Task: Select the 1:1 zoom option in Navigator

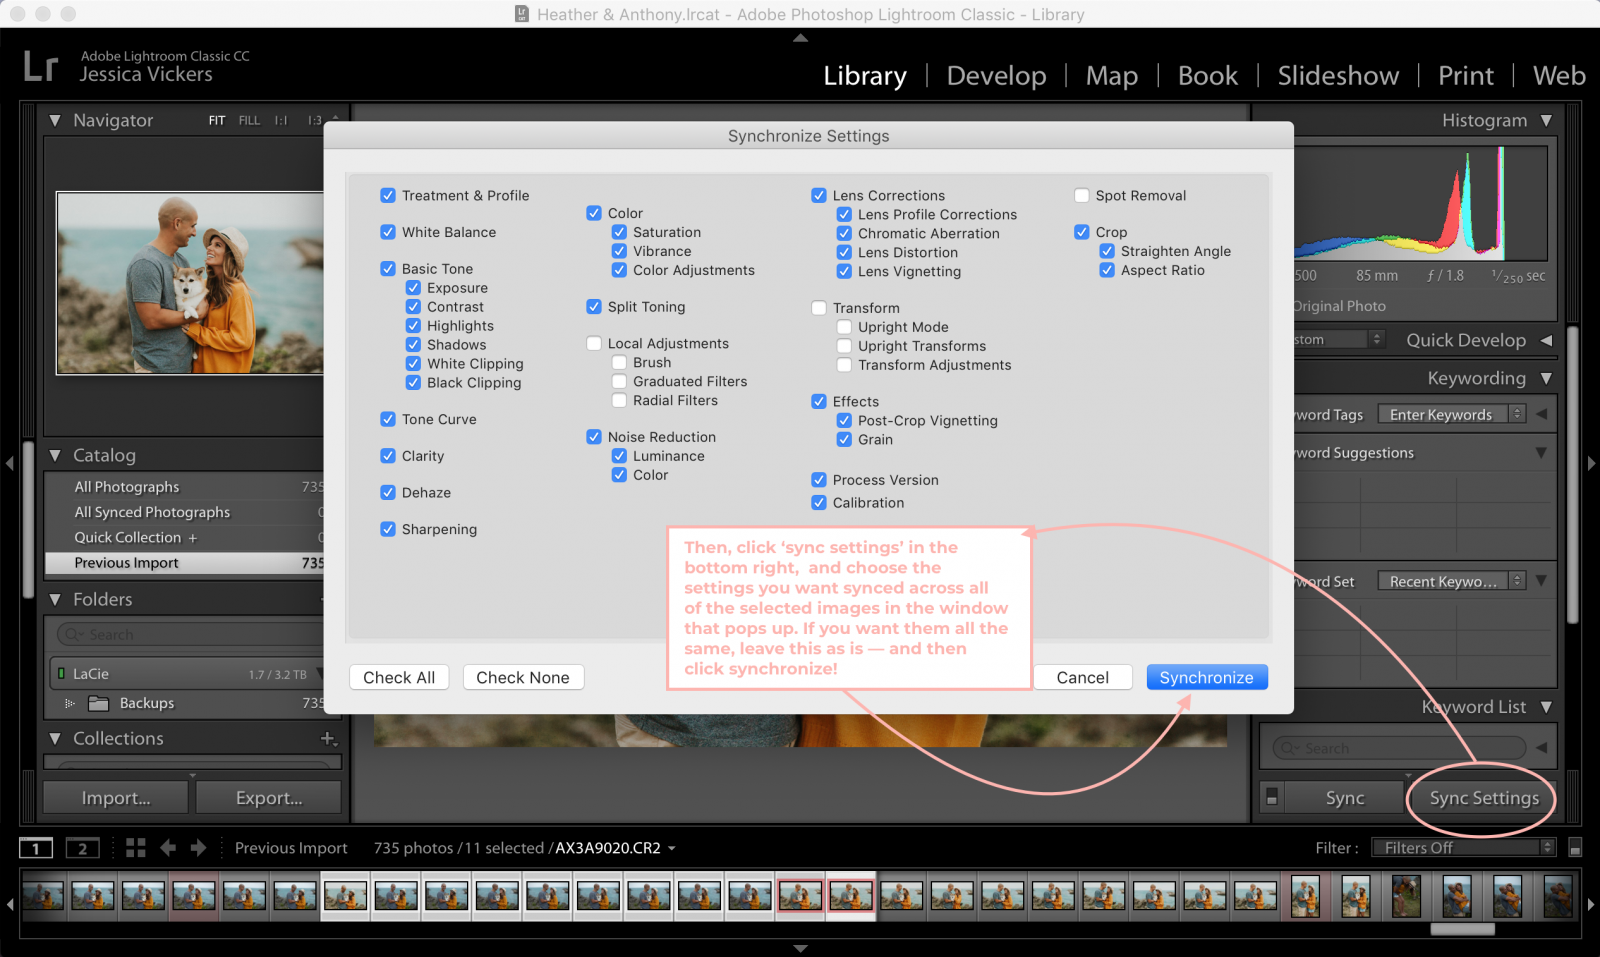Action: coord(280,120)
